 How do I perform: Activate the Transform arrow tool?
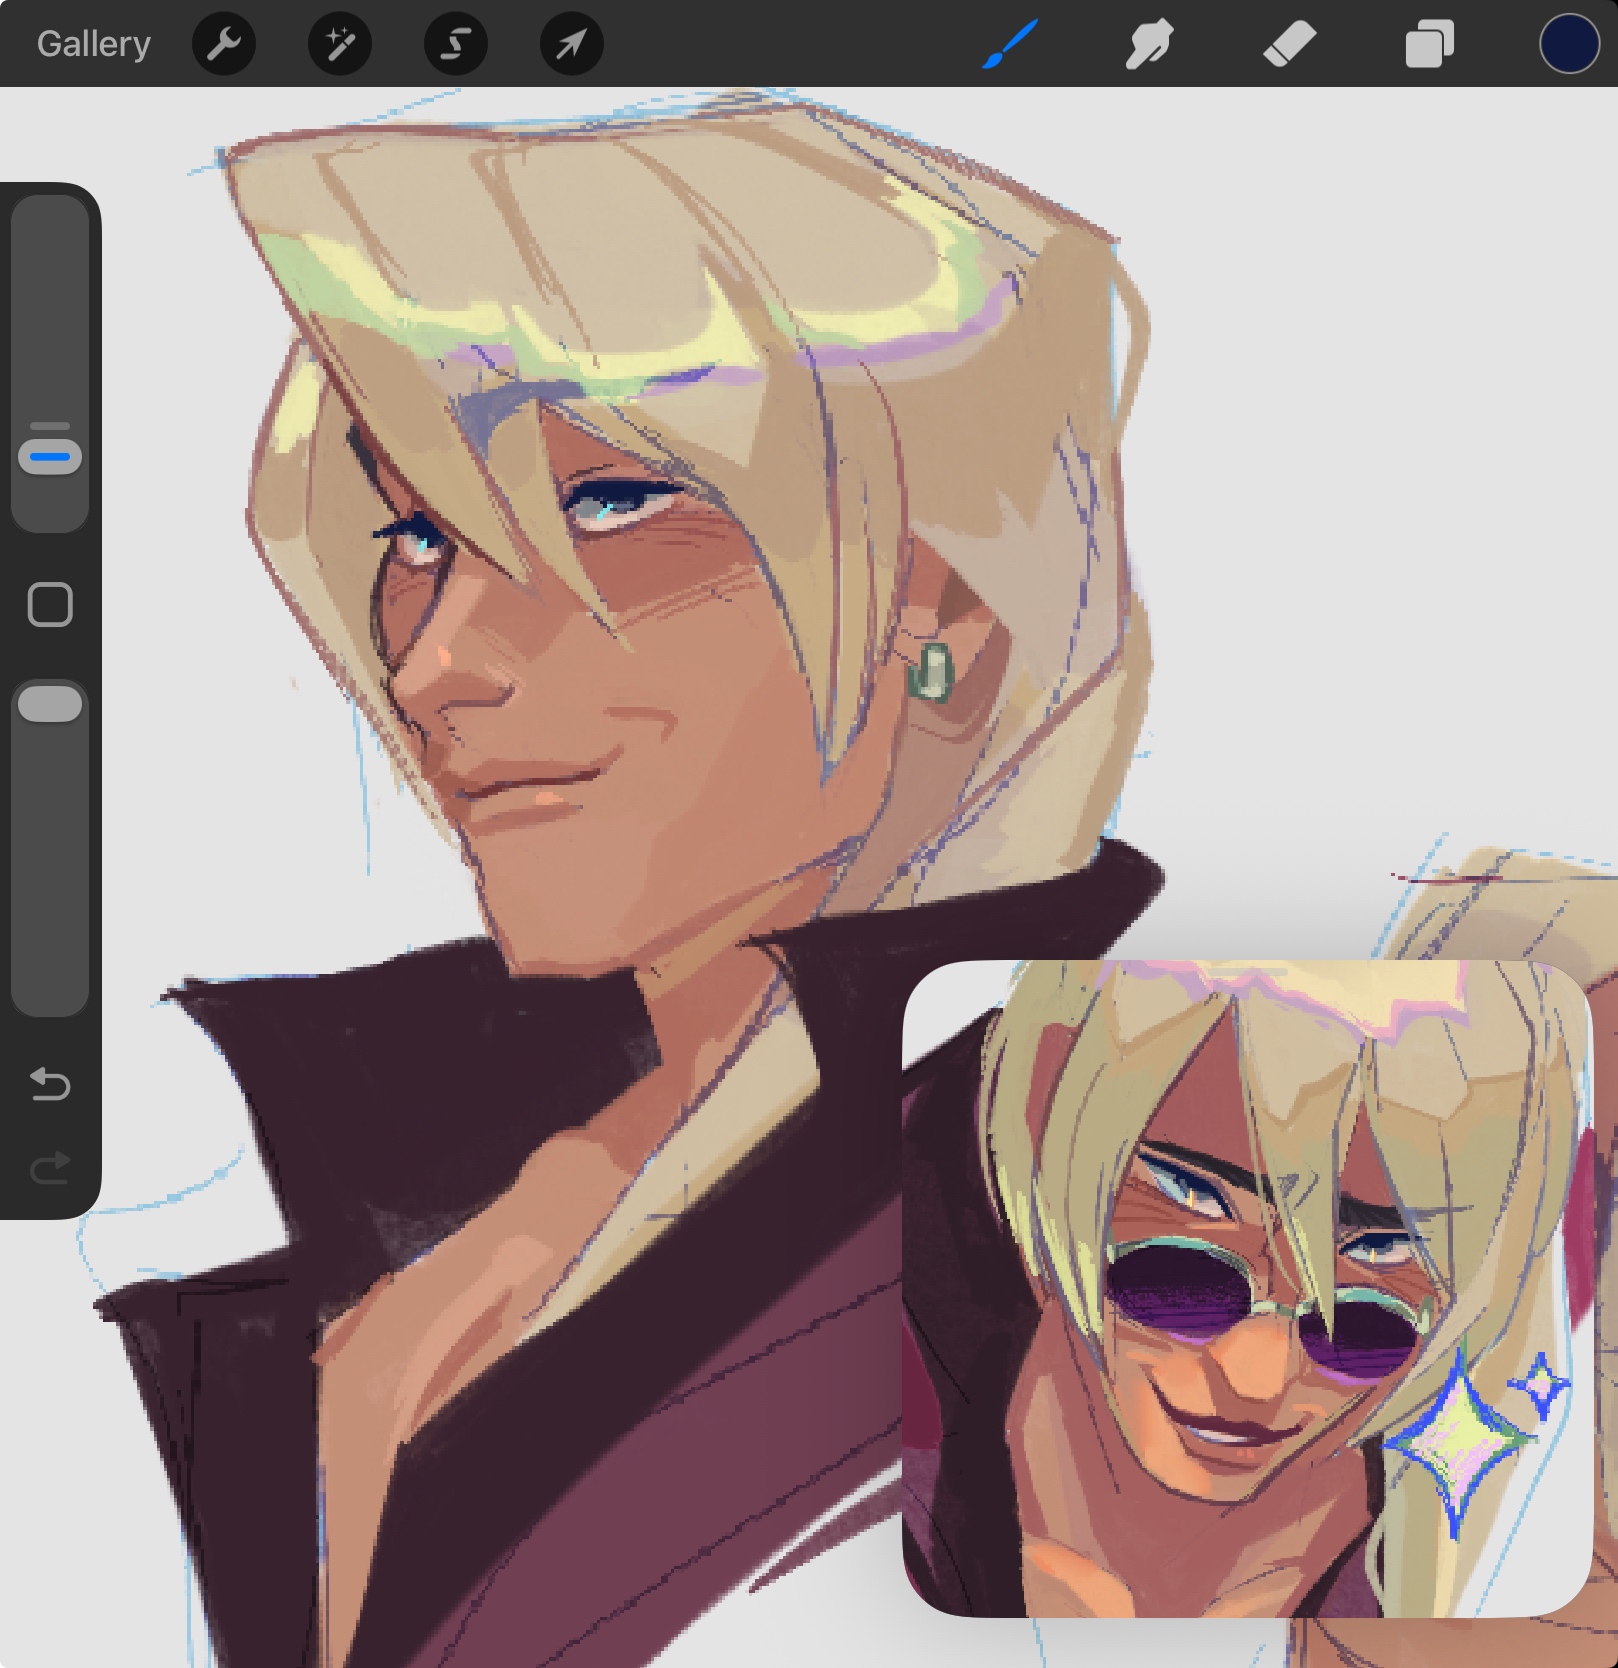pos(571,44)
